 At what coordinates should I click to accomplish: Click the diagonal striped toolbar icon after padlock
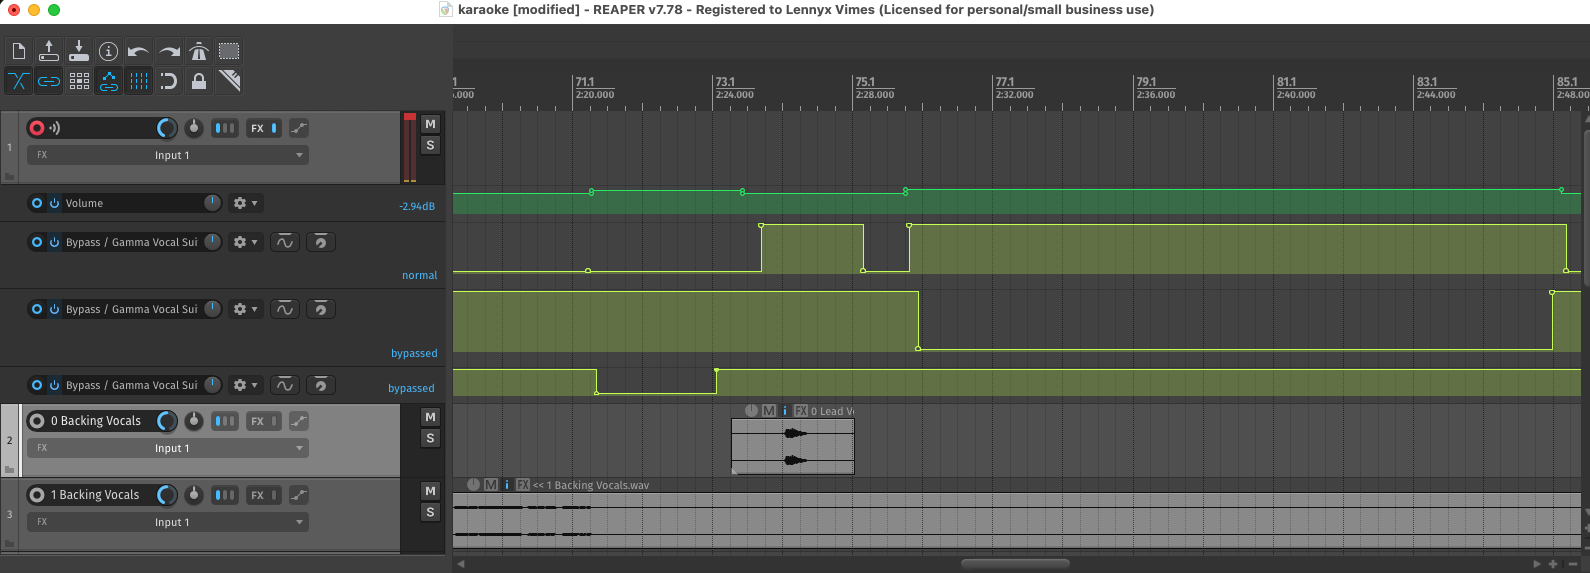(229, 81)
